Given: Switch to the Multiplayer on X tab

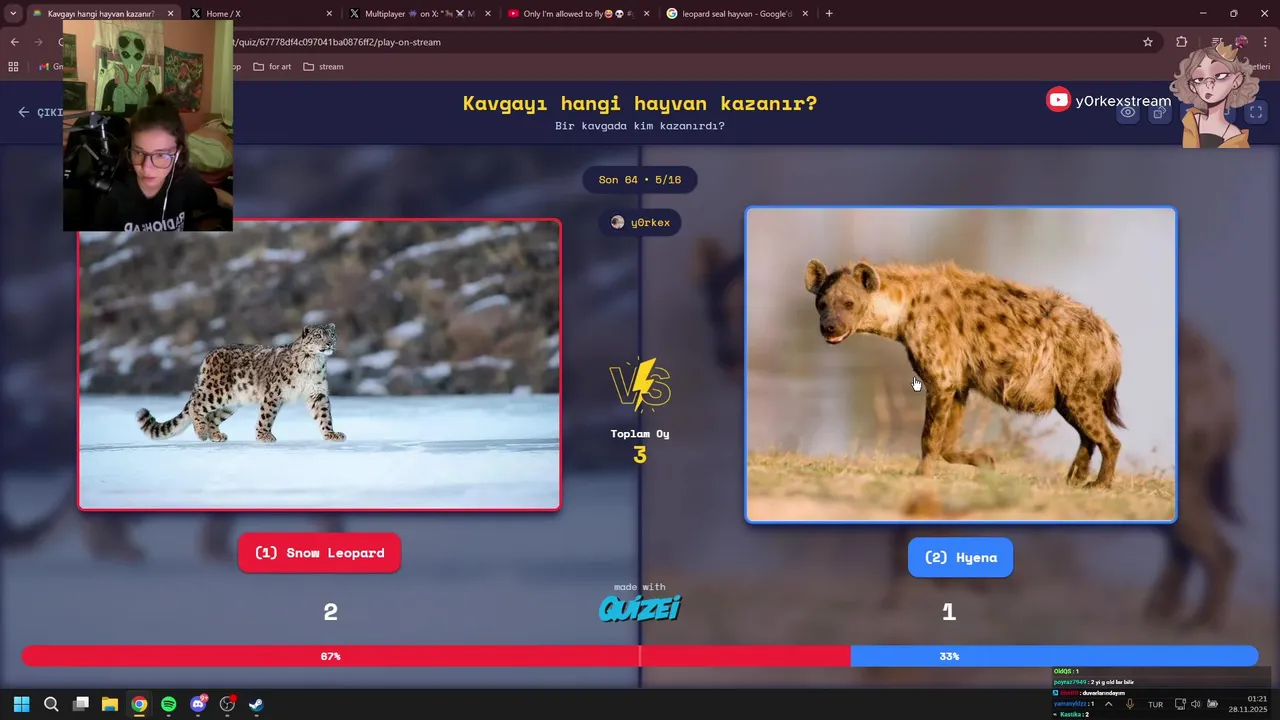Looking at the screenshot, I should click(418, 14).
